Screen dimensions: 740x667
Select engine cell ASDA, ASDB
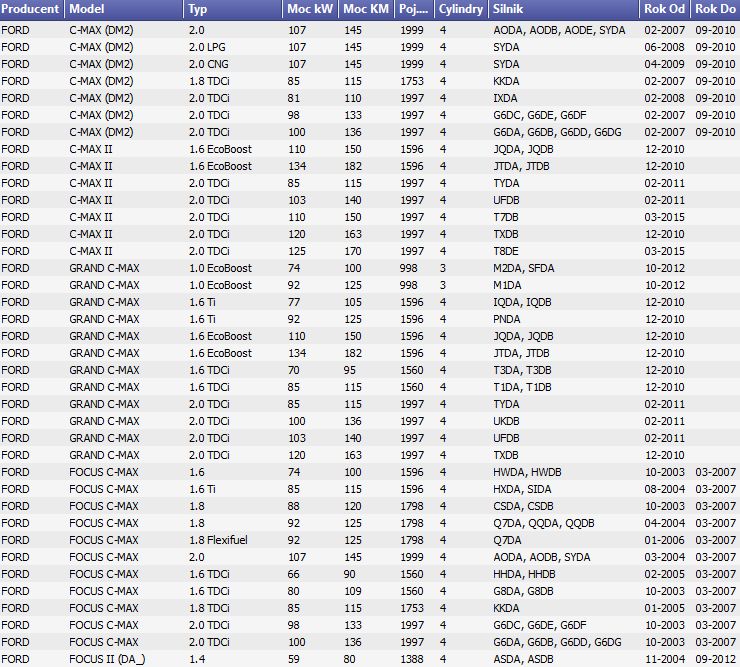[523, 659]
